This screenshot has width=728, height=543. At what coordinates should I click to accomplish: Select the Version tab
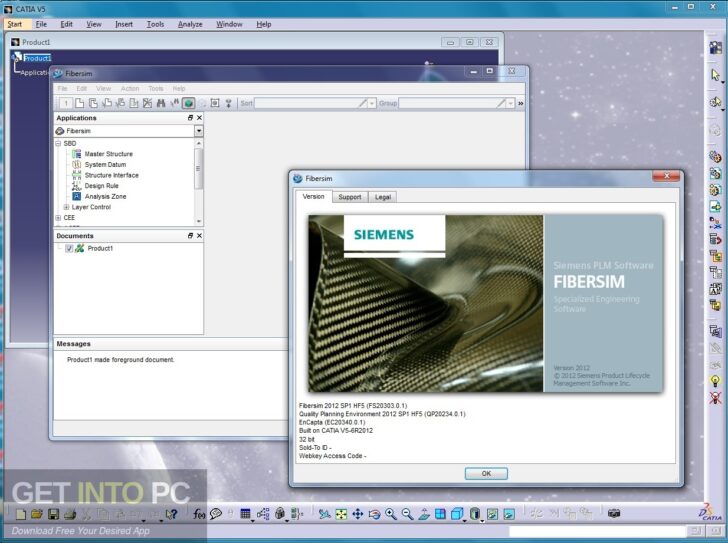click(x=313, y=196)
